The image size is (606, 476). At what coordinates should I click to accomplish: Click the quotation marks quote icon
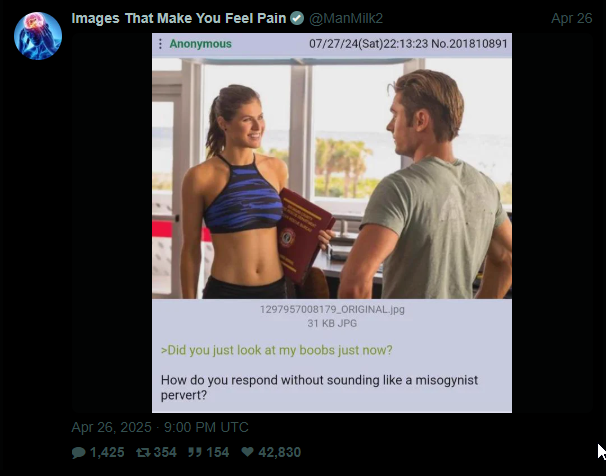194,452
